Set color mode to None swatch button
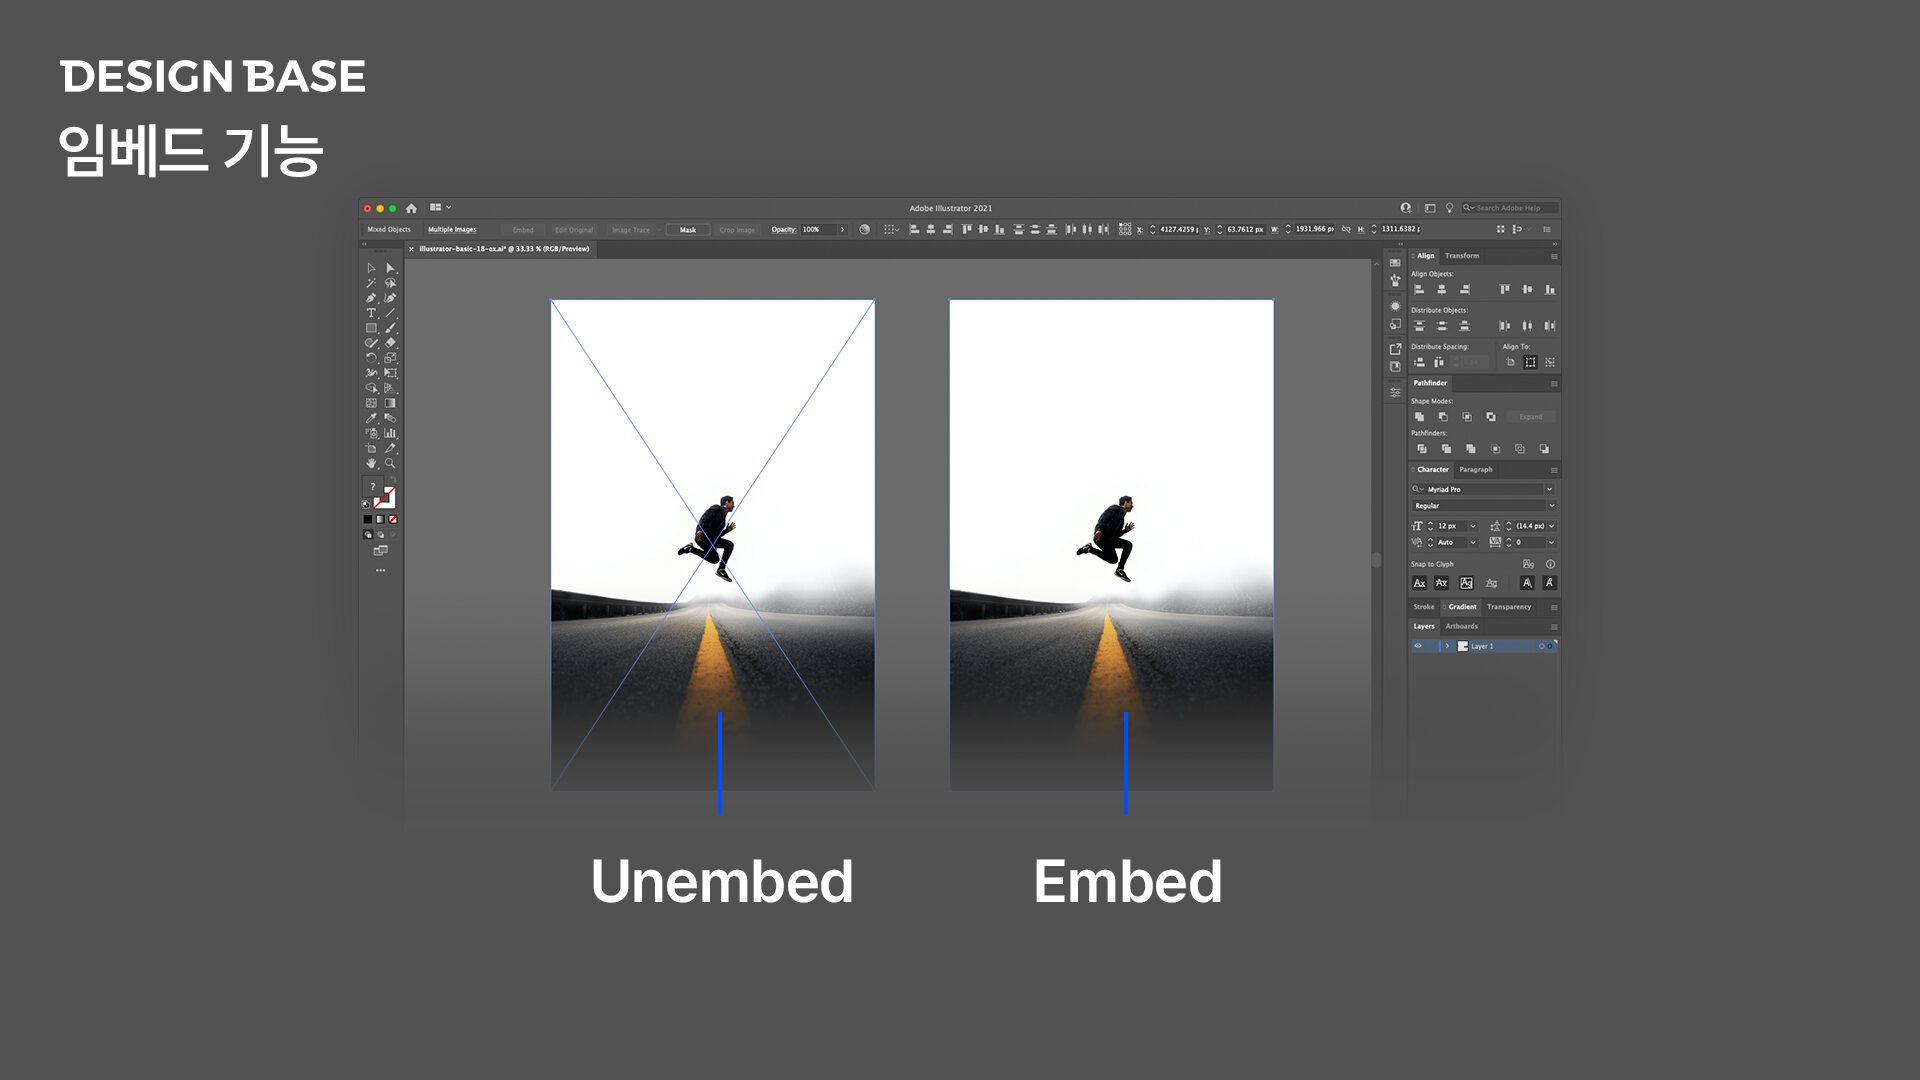Screen dimensions: 1920x1080 (393, 519)
